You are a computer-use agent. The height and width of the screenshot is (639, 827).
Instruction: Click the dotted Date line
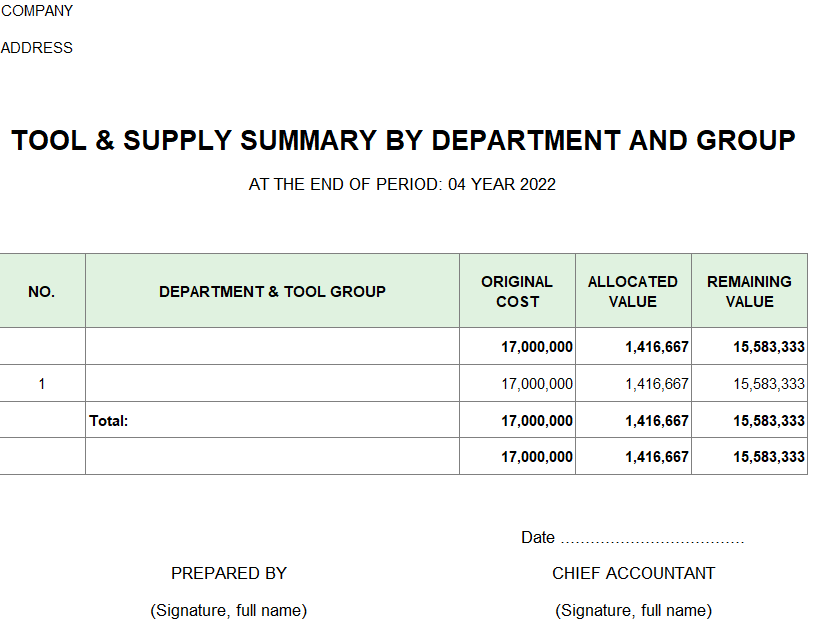pyautogui.click(x=652, y=538)
